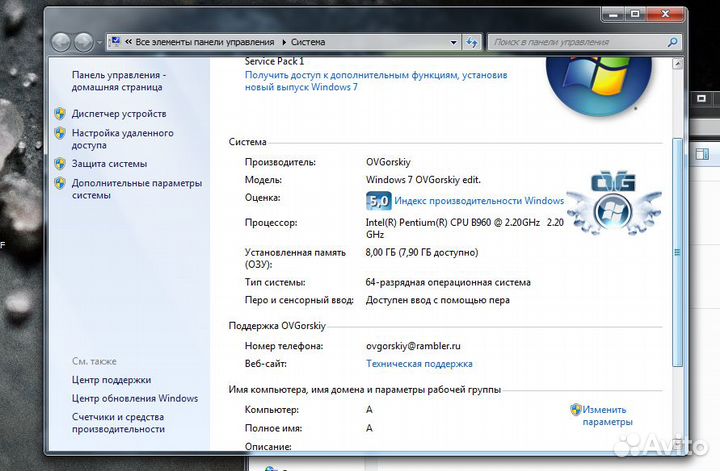
Task: Open 'Центр обновления Windows' link
Action: click(x=135, y=398)
